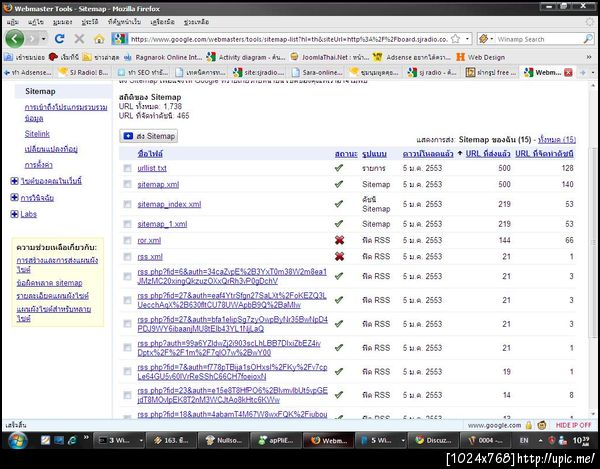
Task: Click the Windows Start orb
Action: [17, 441]
